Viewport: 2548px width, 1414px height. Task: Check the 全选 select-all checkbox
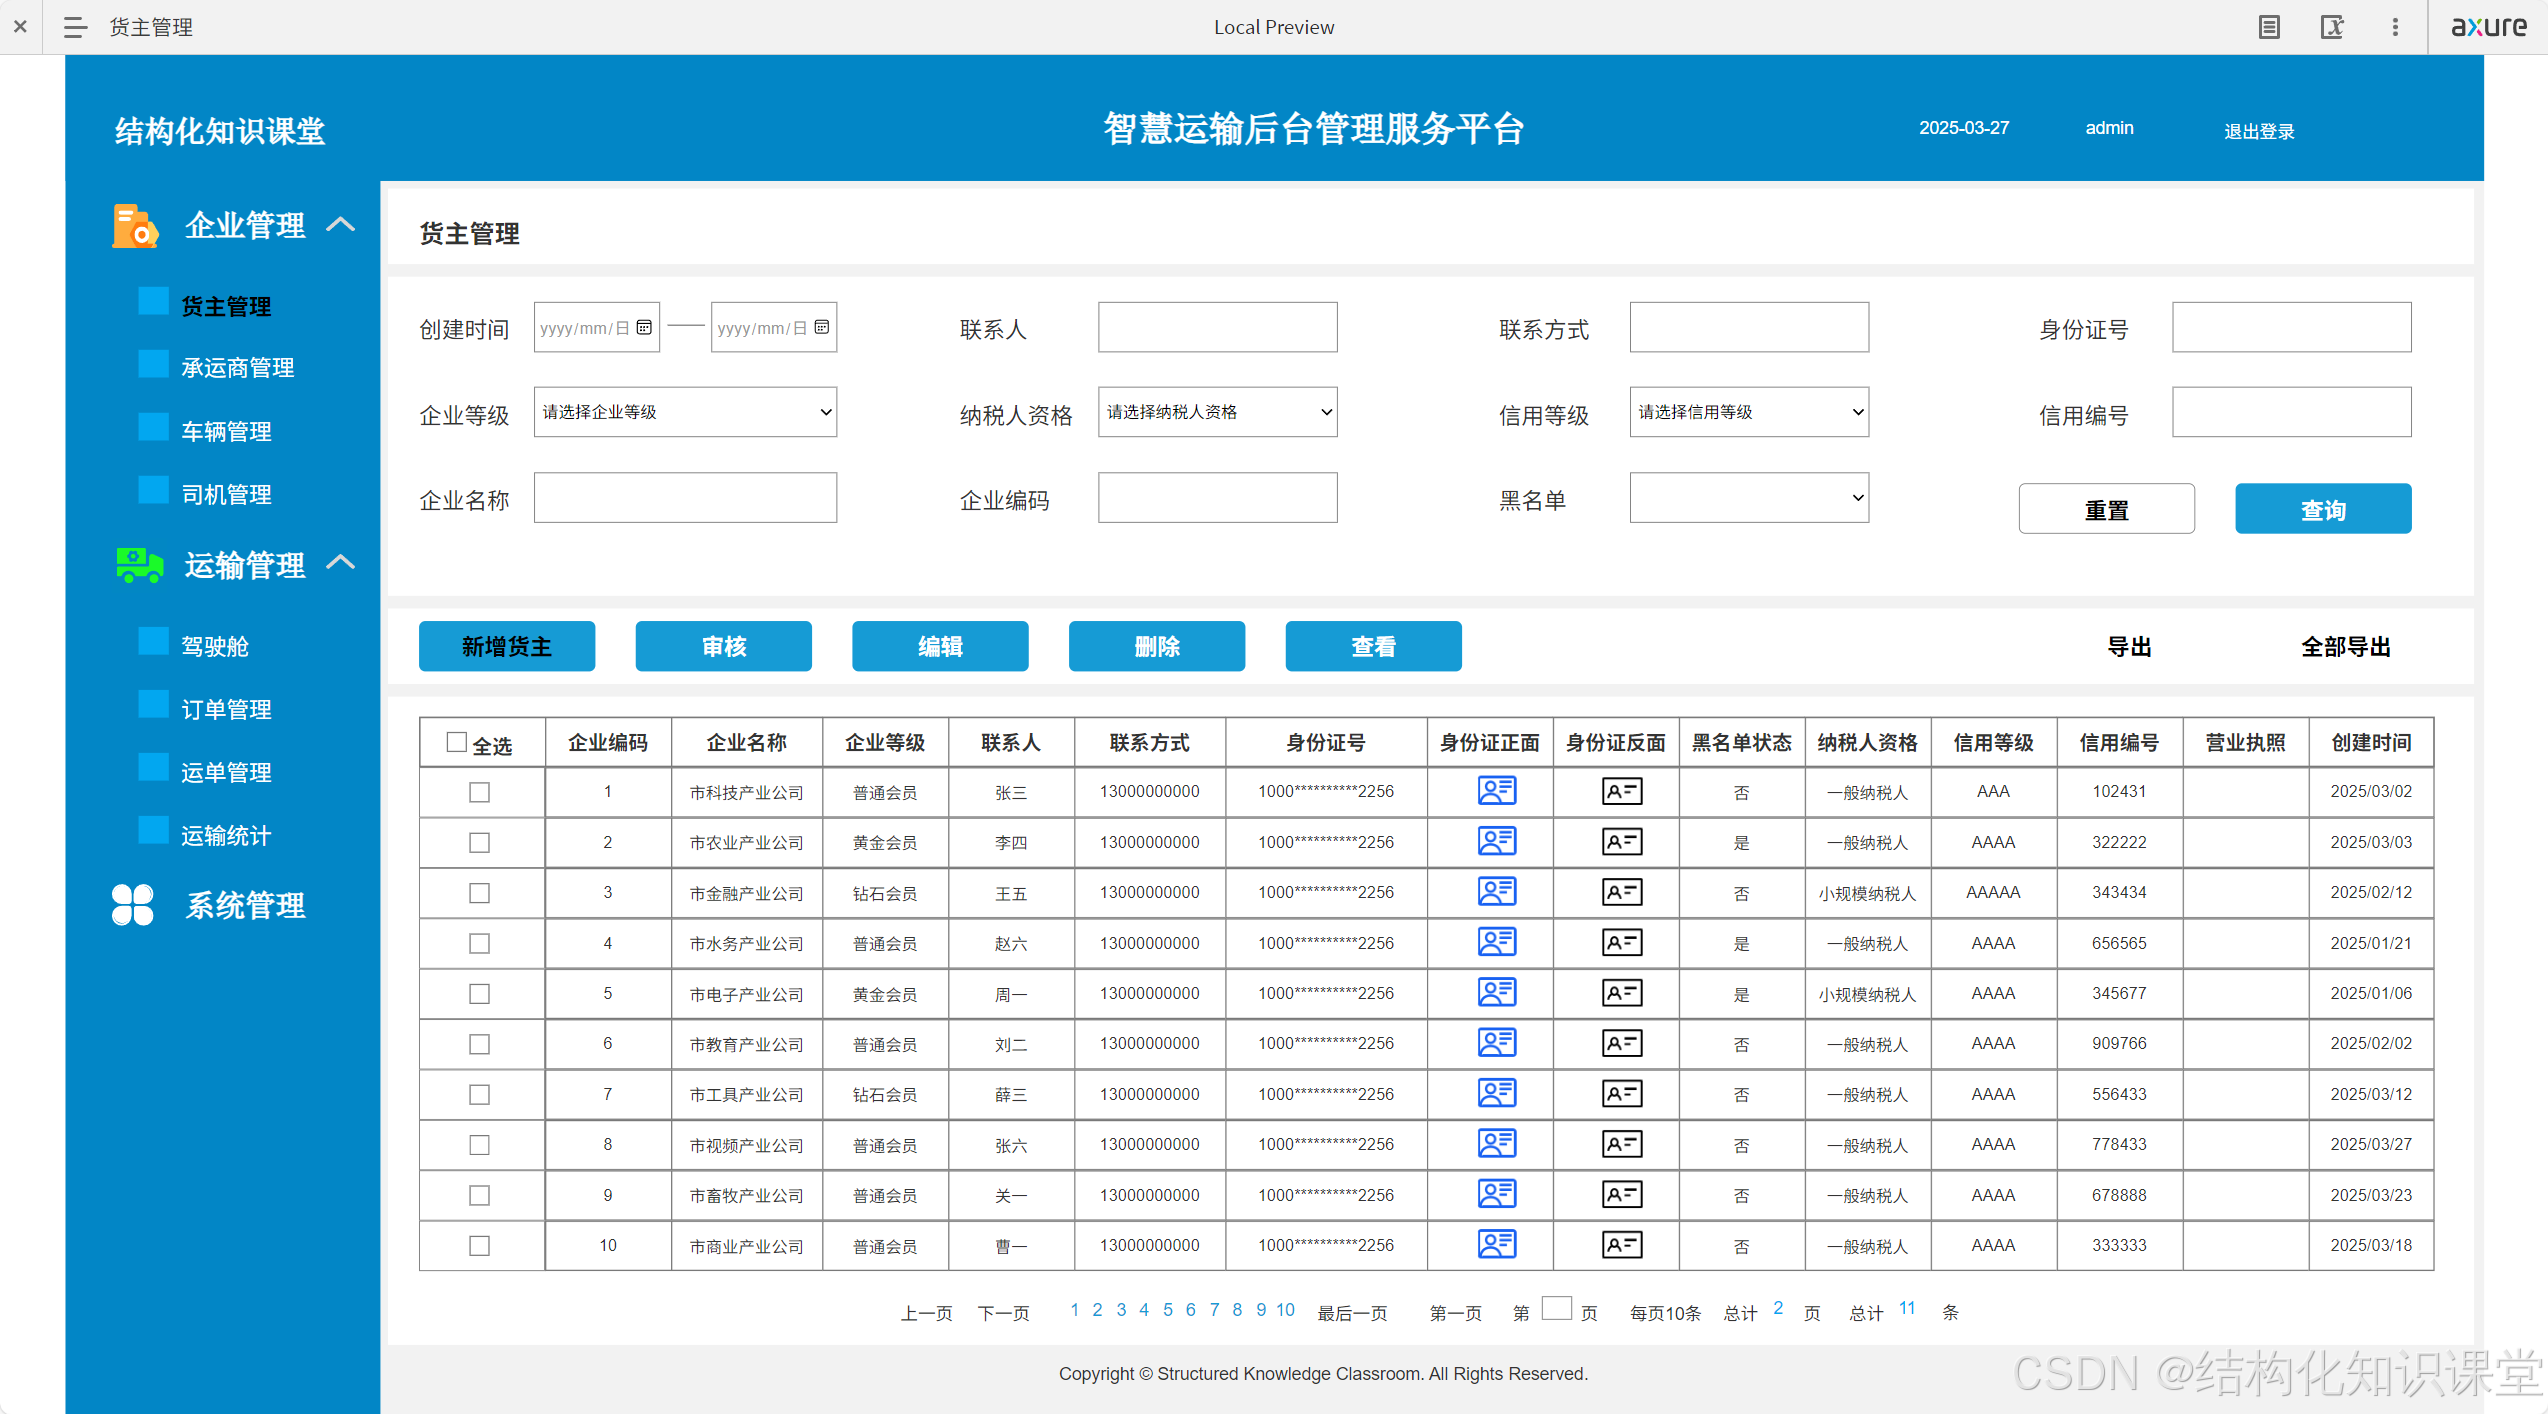(x=457, y=742)
